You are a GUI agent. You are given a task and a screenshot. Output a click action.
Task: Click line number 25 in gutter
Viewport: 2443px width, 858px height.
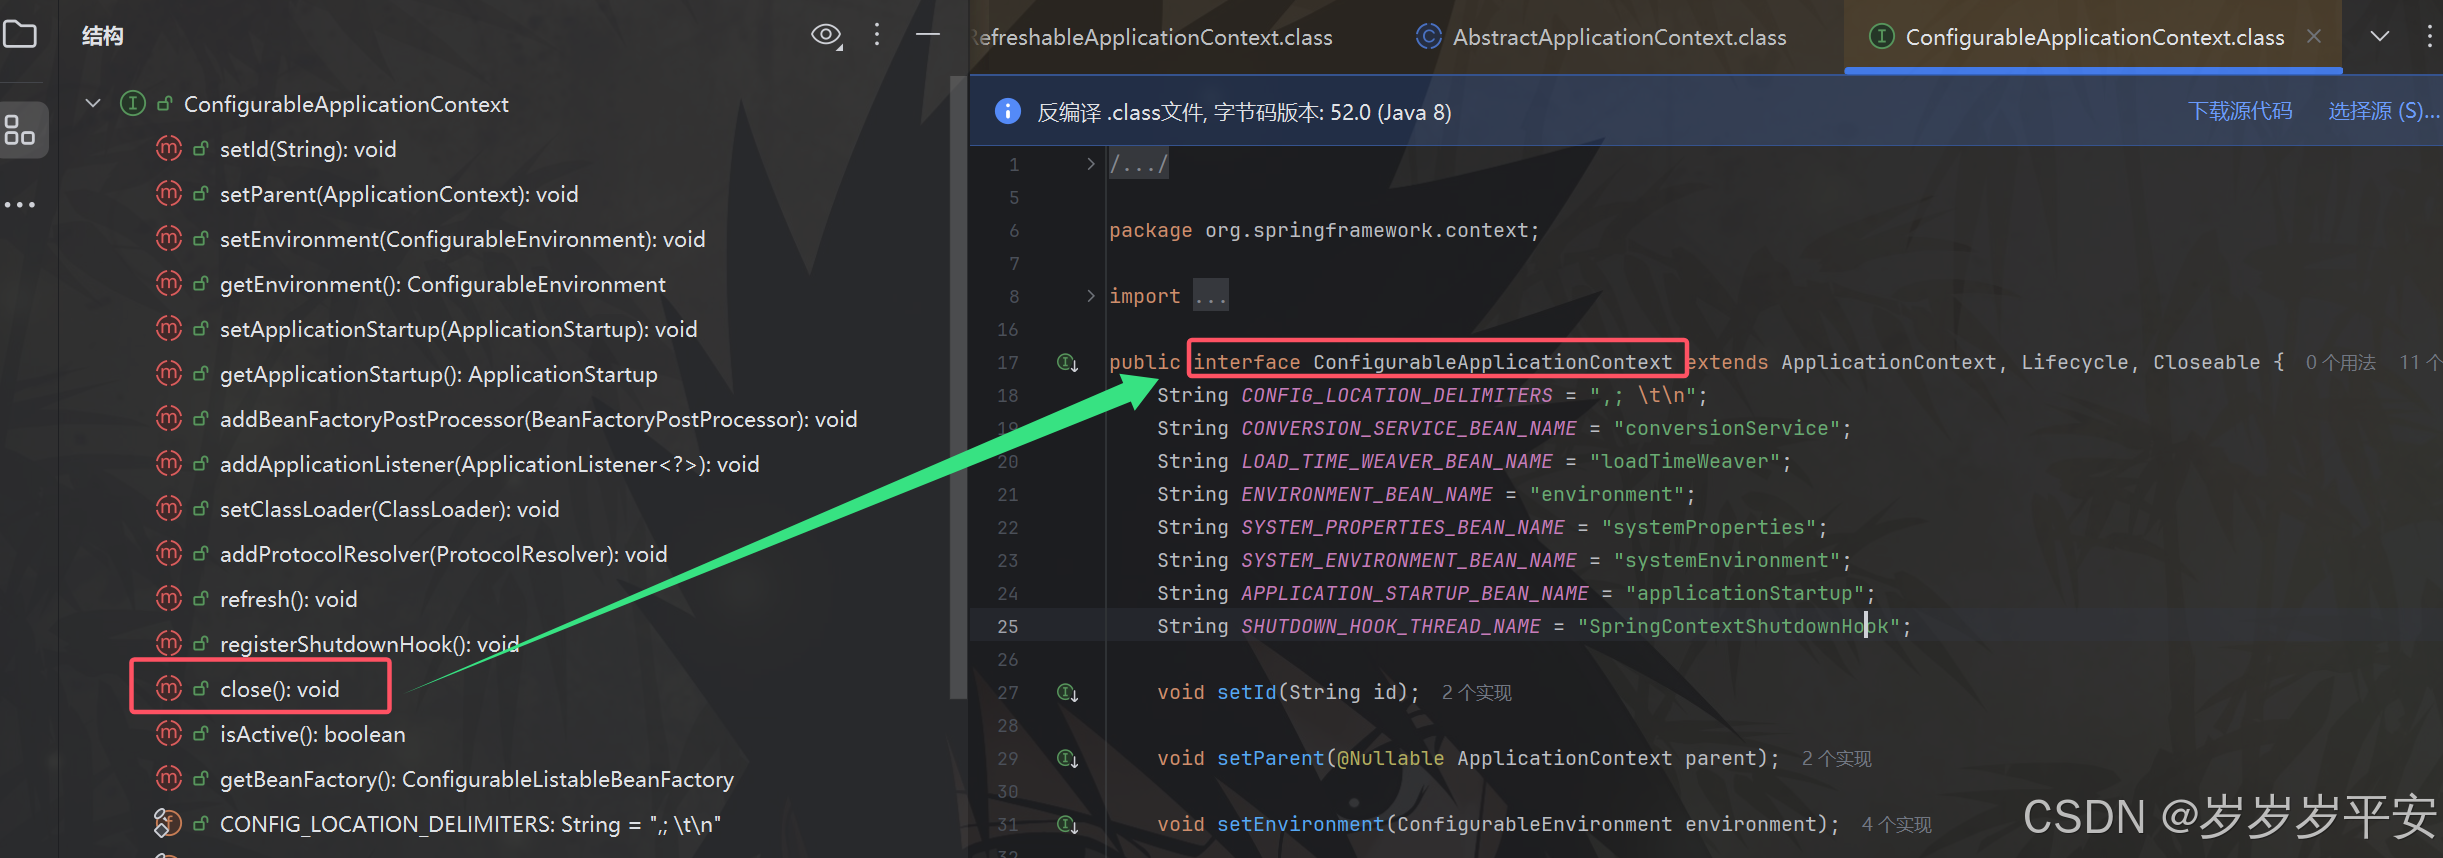[x=1007, y=626]
